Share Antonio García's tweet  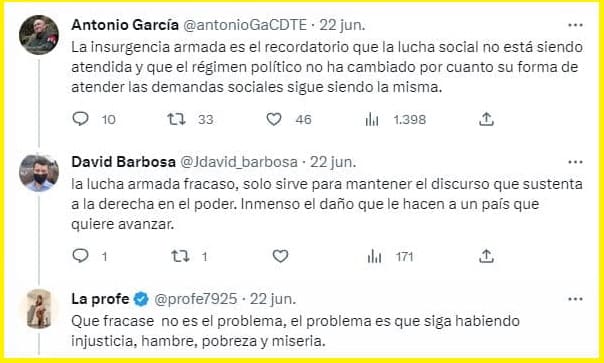coord(486,119)
